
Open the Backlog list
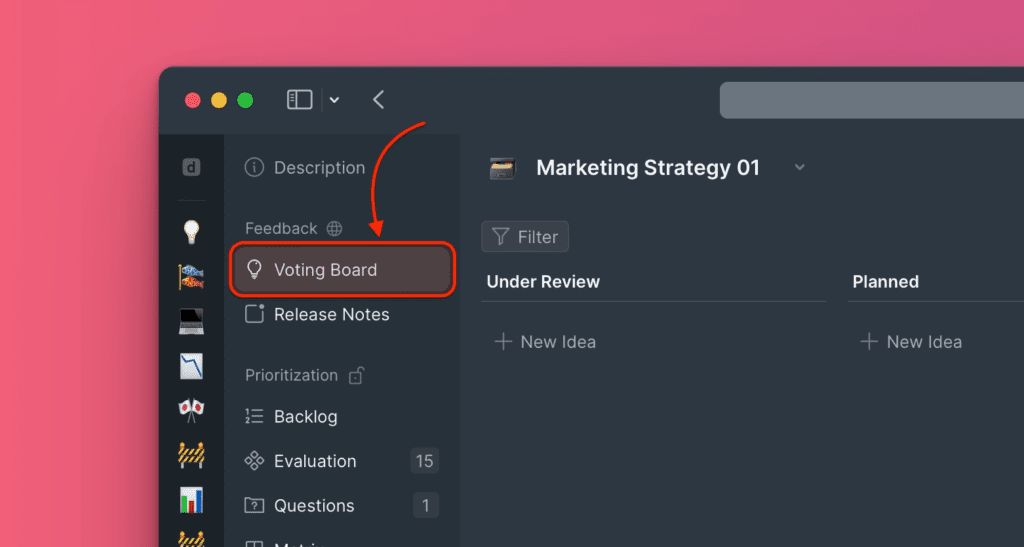point(305,417)
